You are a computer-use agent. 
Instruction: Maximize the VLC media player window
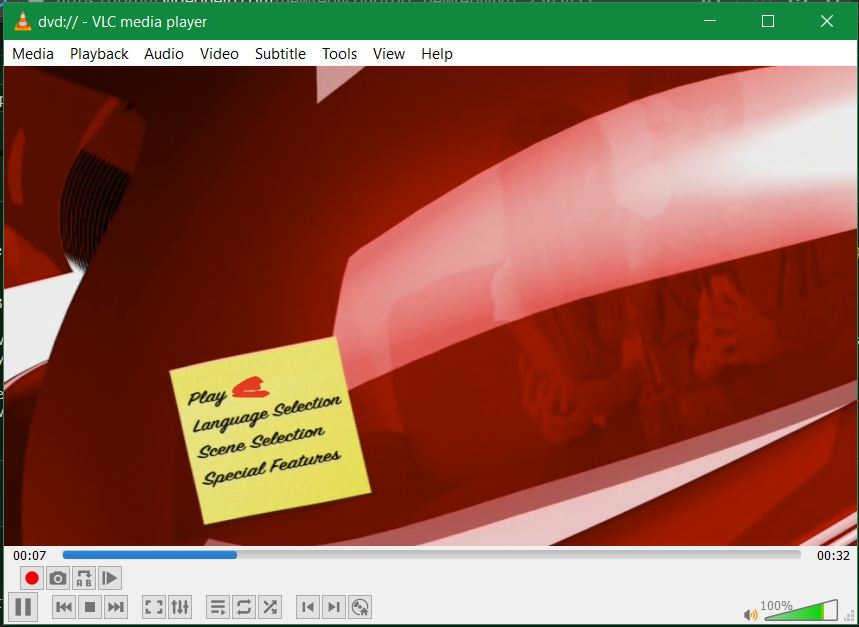[x=768, y=21]
